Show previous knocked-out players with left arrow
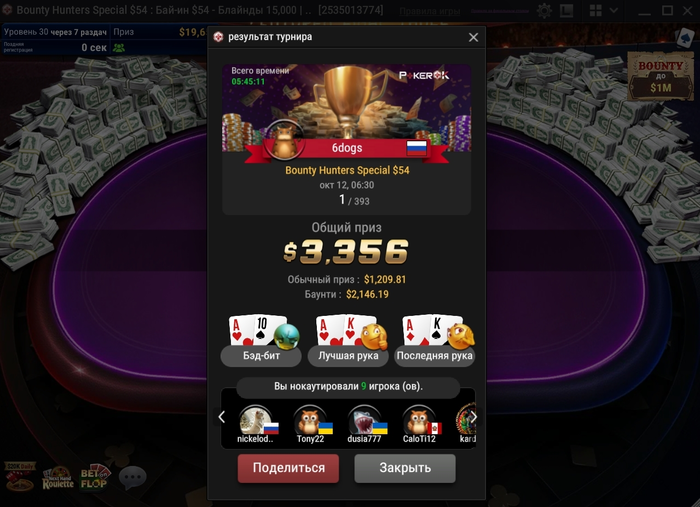Screen dimensions: 700x507 (x=221, y=417)
